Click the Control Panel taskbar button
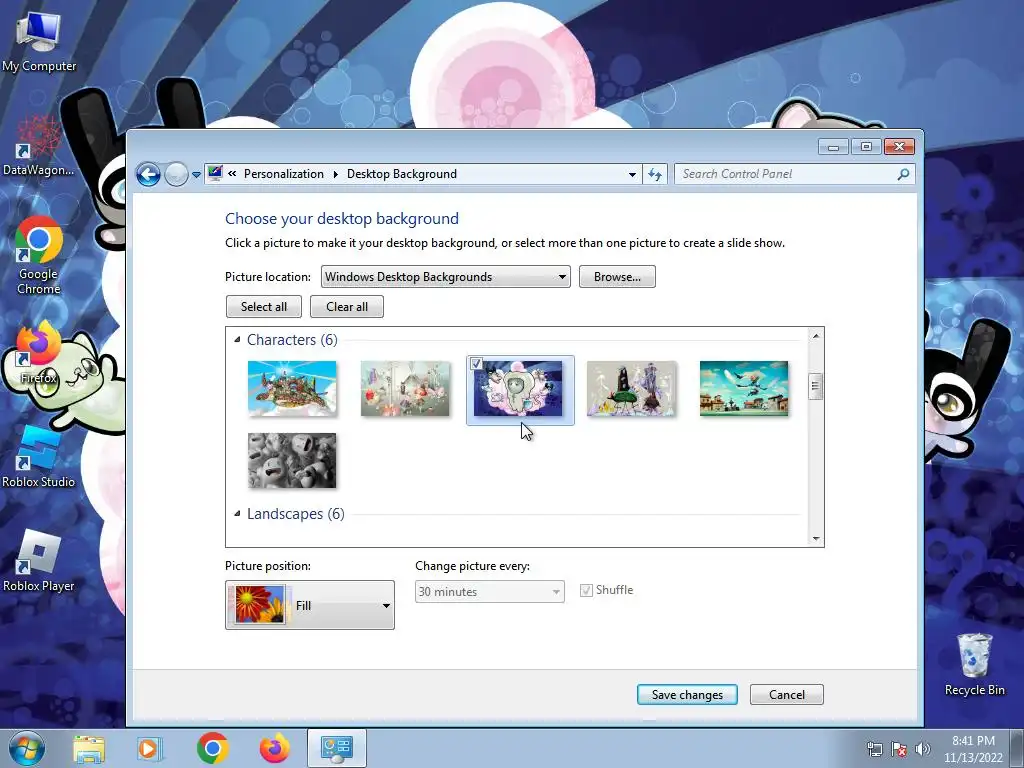The width and height of the screenshot is (1024, 768). pos(337,748)
